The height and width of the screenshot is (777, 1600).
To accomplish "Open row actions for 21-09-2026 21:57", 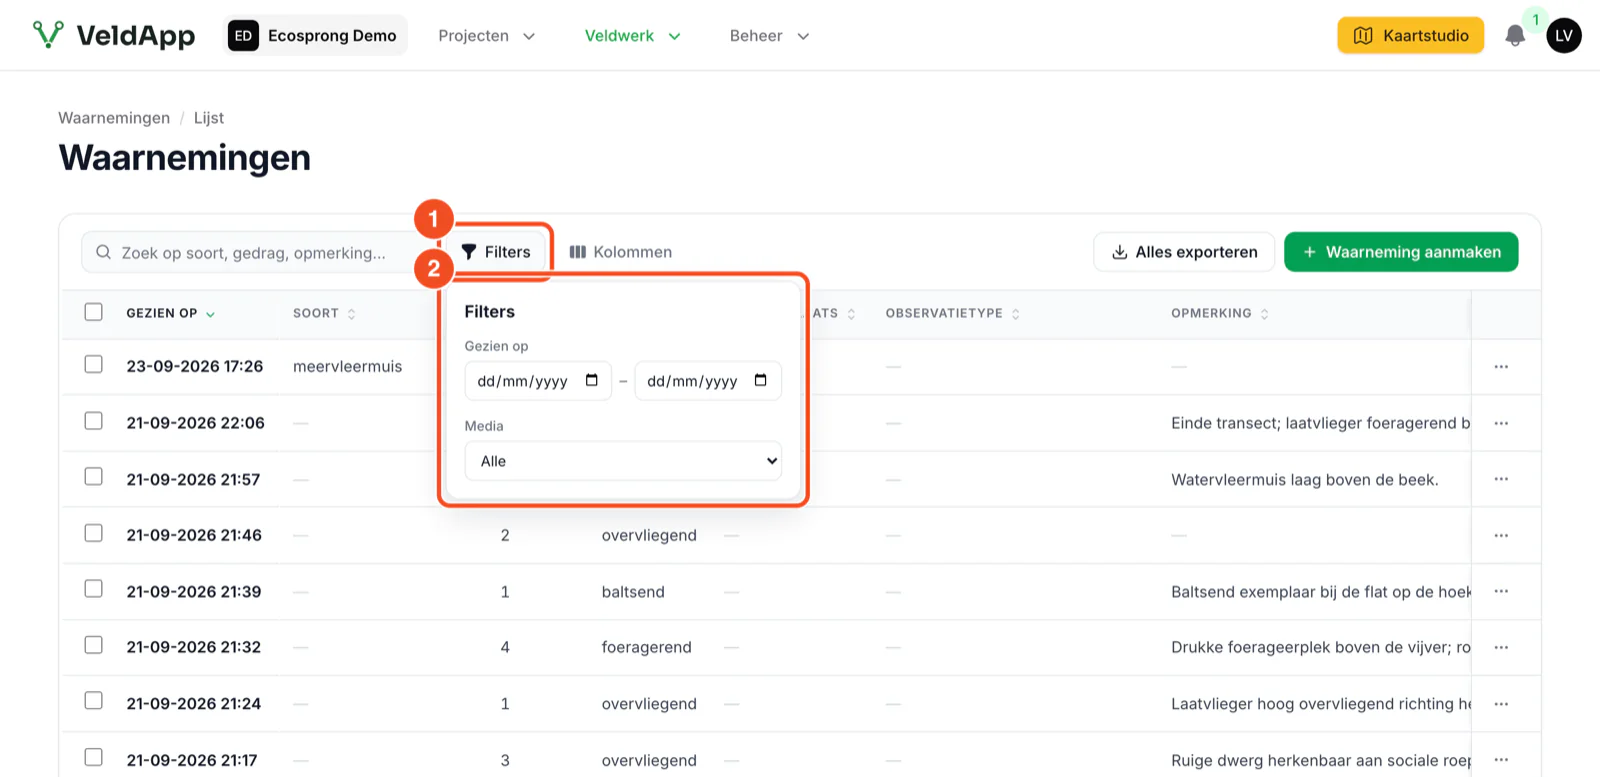I will point(1501,479).
